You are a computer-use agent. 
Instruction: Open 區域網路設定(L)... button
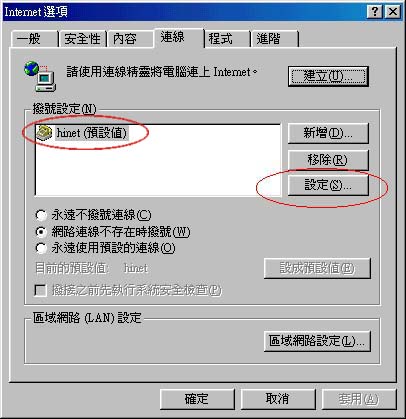(317, 341)
